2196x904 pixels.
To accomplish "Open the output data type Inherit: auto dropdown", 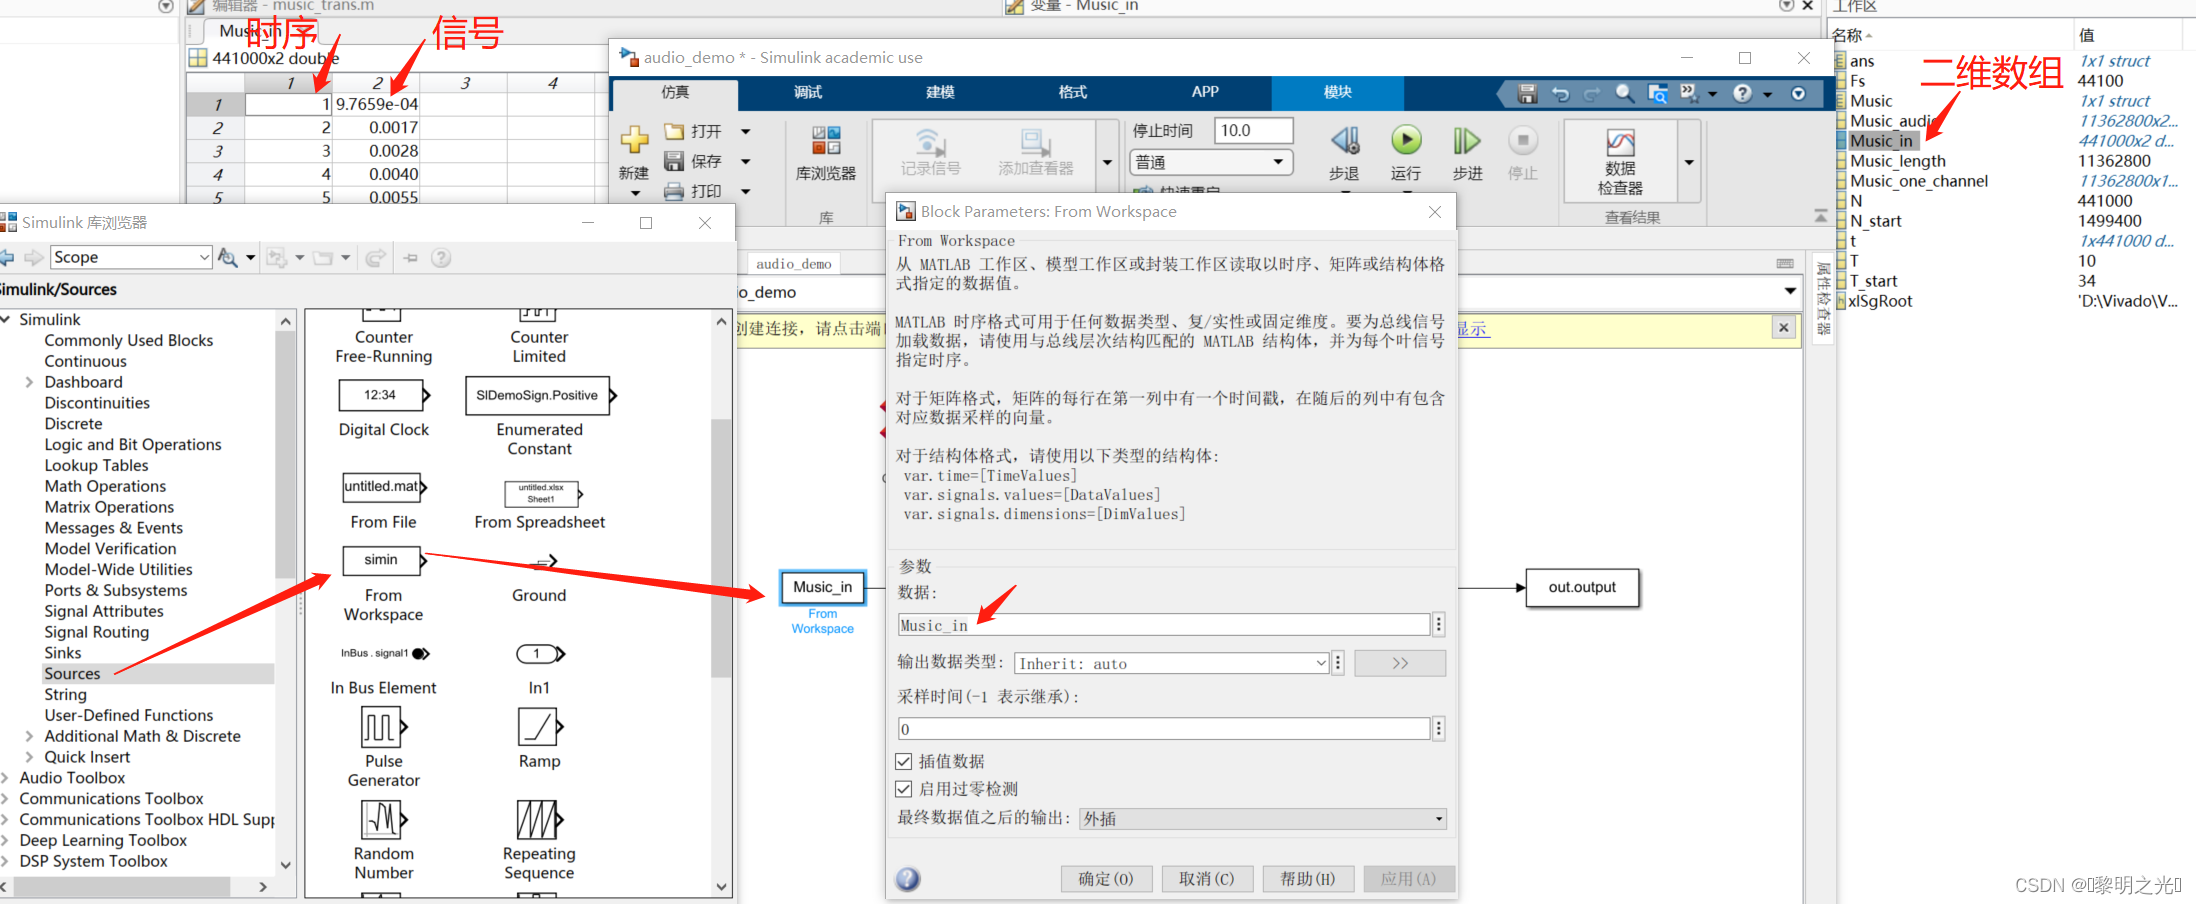I will click(1172, 663).
